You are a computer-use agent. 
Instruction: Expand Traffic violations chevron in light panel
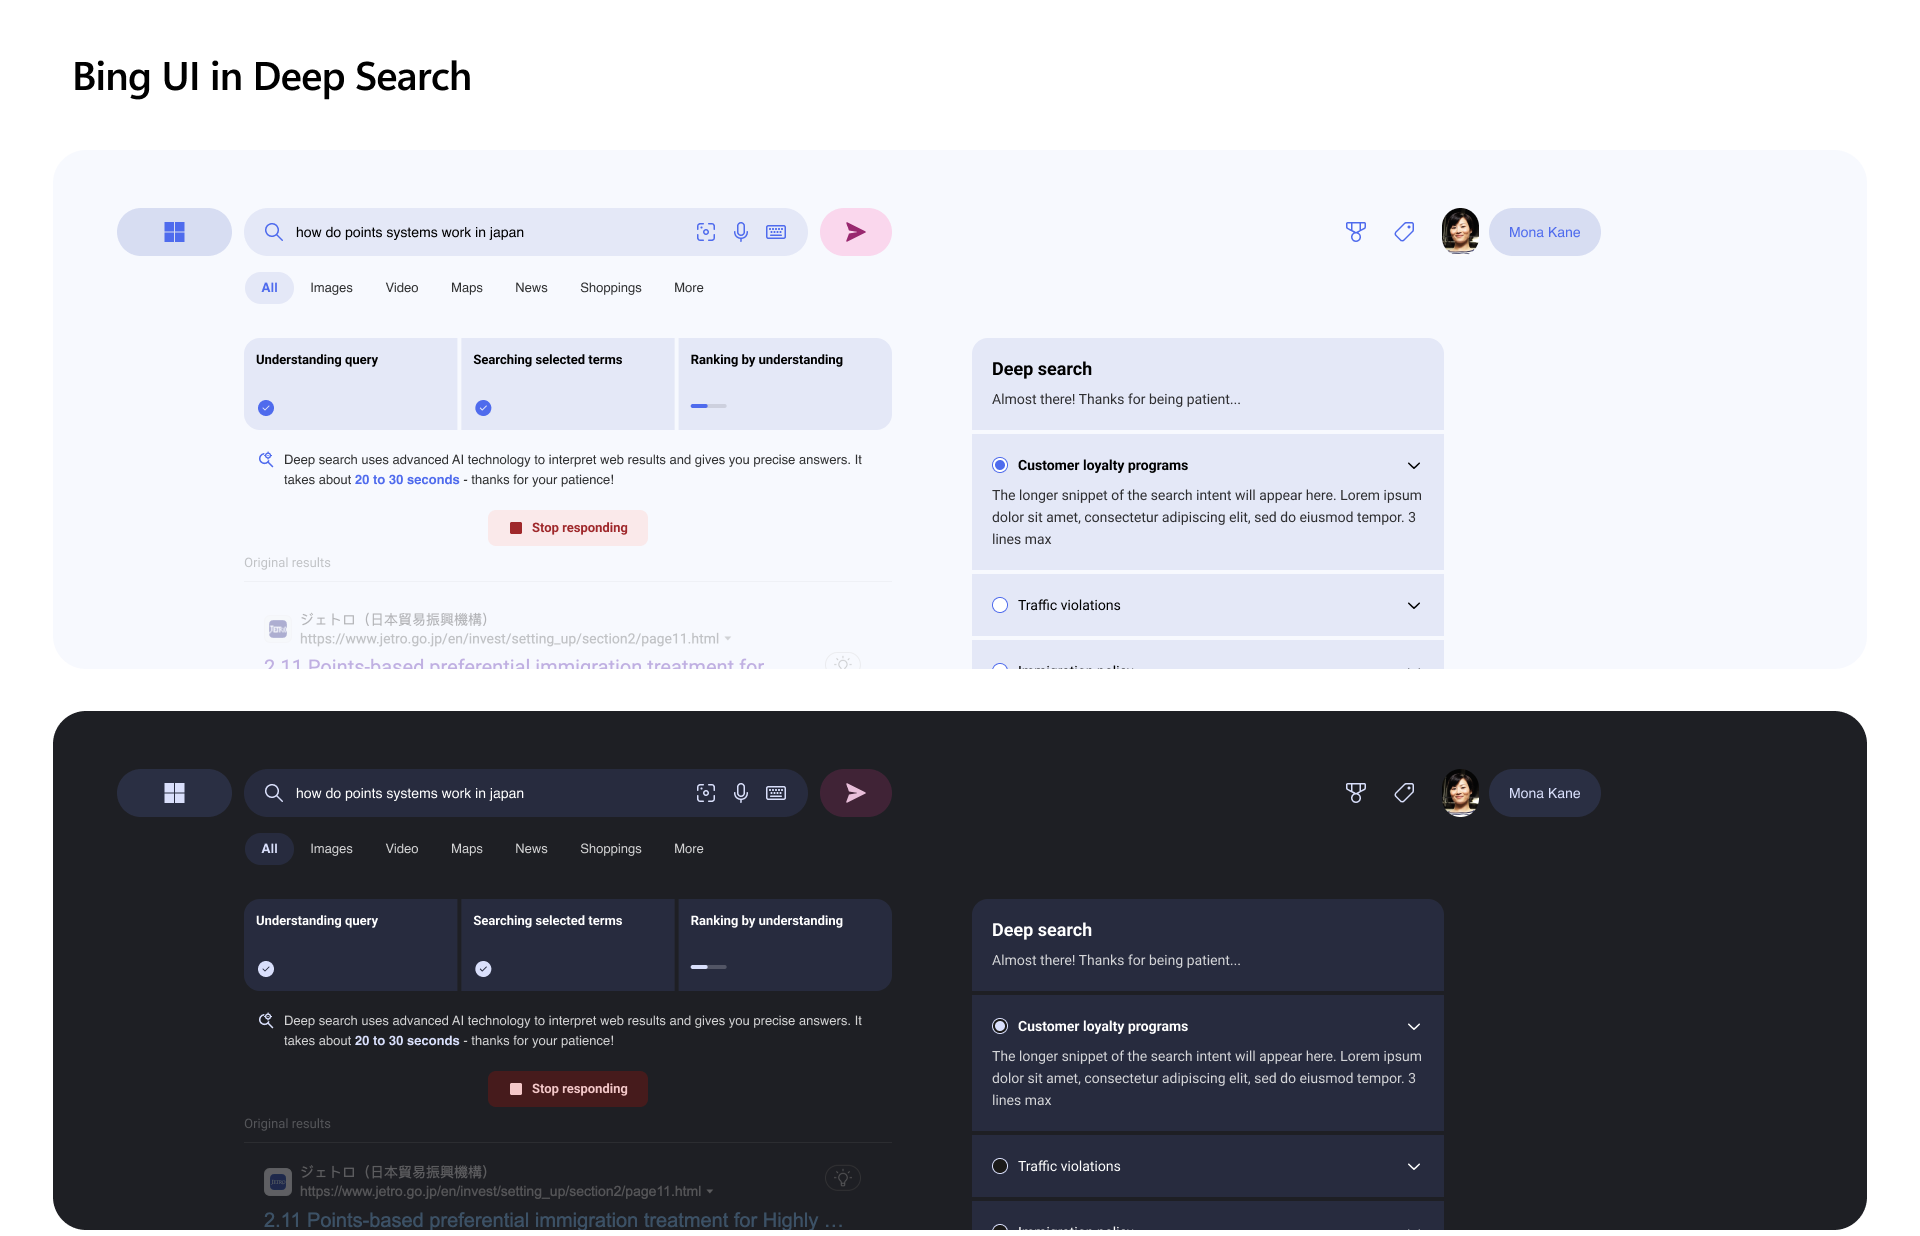point(1414,606)
